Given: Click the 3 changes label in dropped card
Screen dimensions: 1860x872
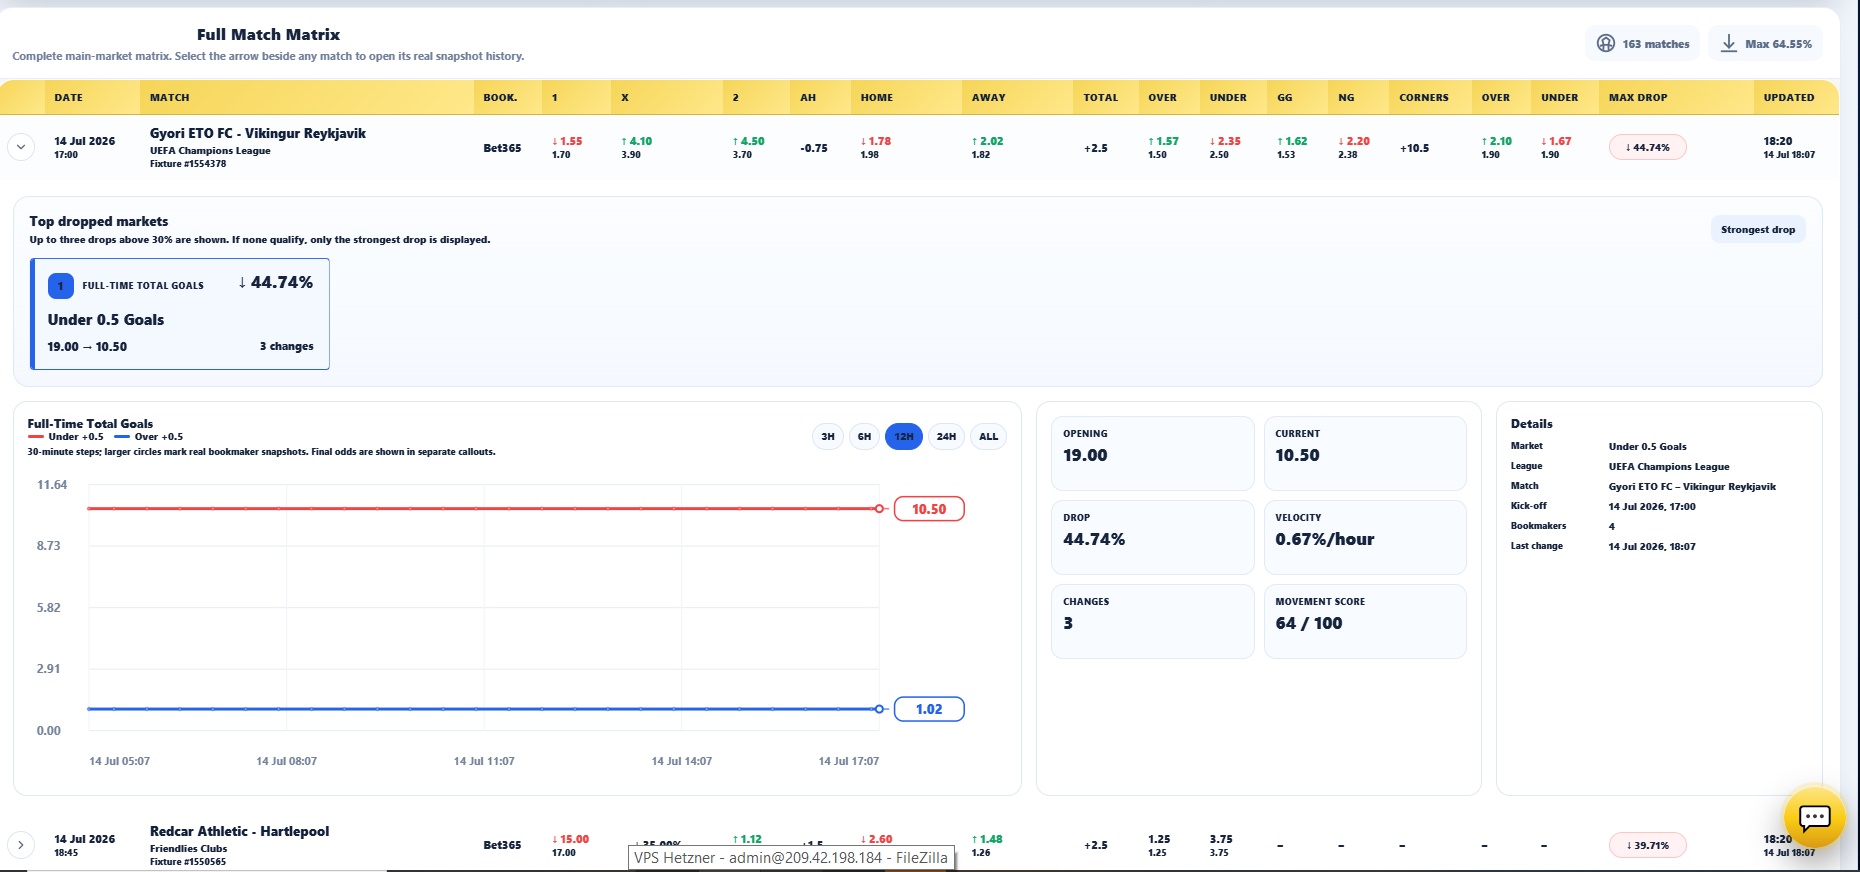Looking at the screenshot, I should point(286,346).
